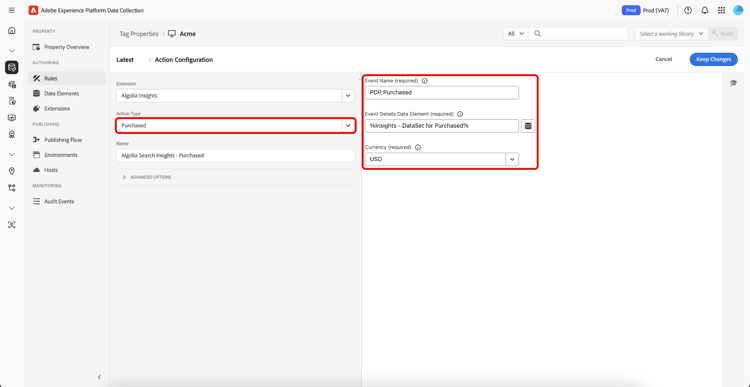The height and width of the screenshot is (387, 750).
Task: Click Cancel button
Action: click(x=663, y=59)
